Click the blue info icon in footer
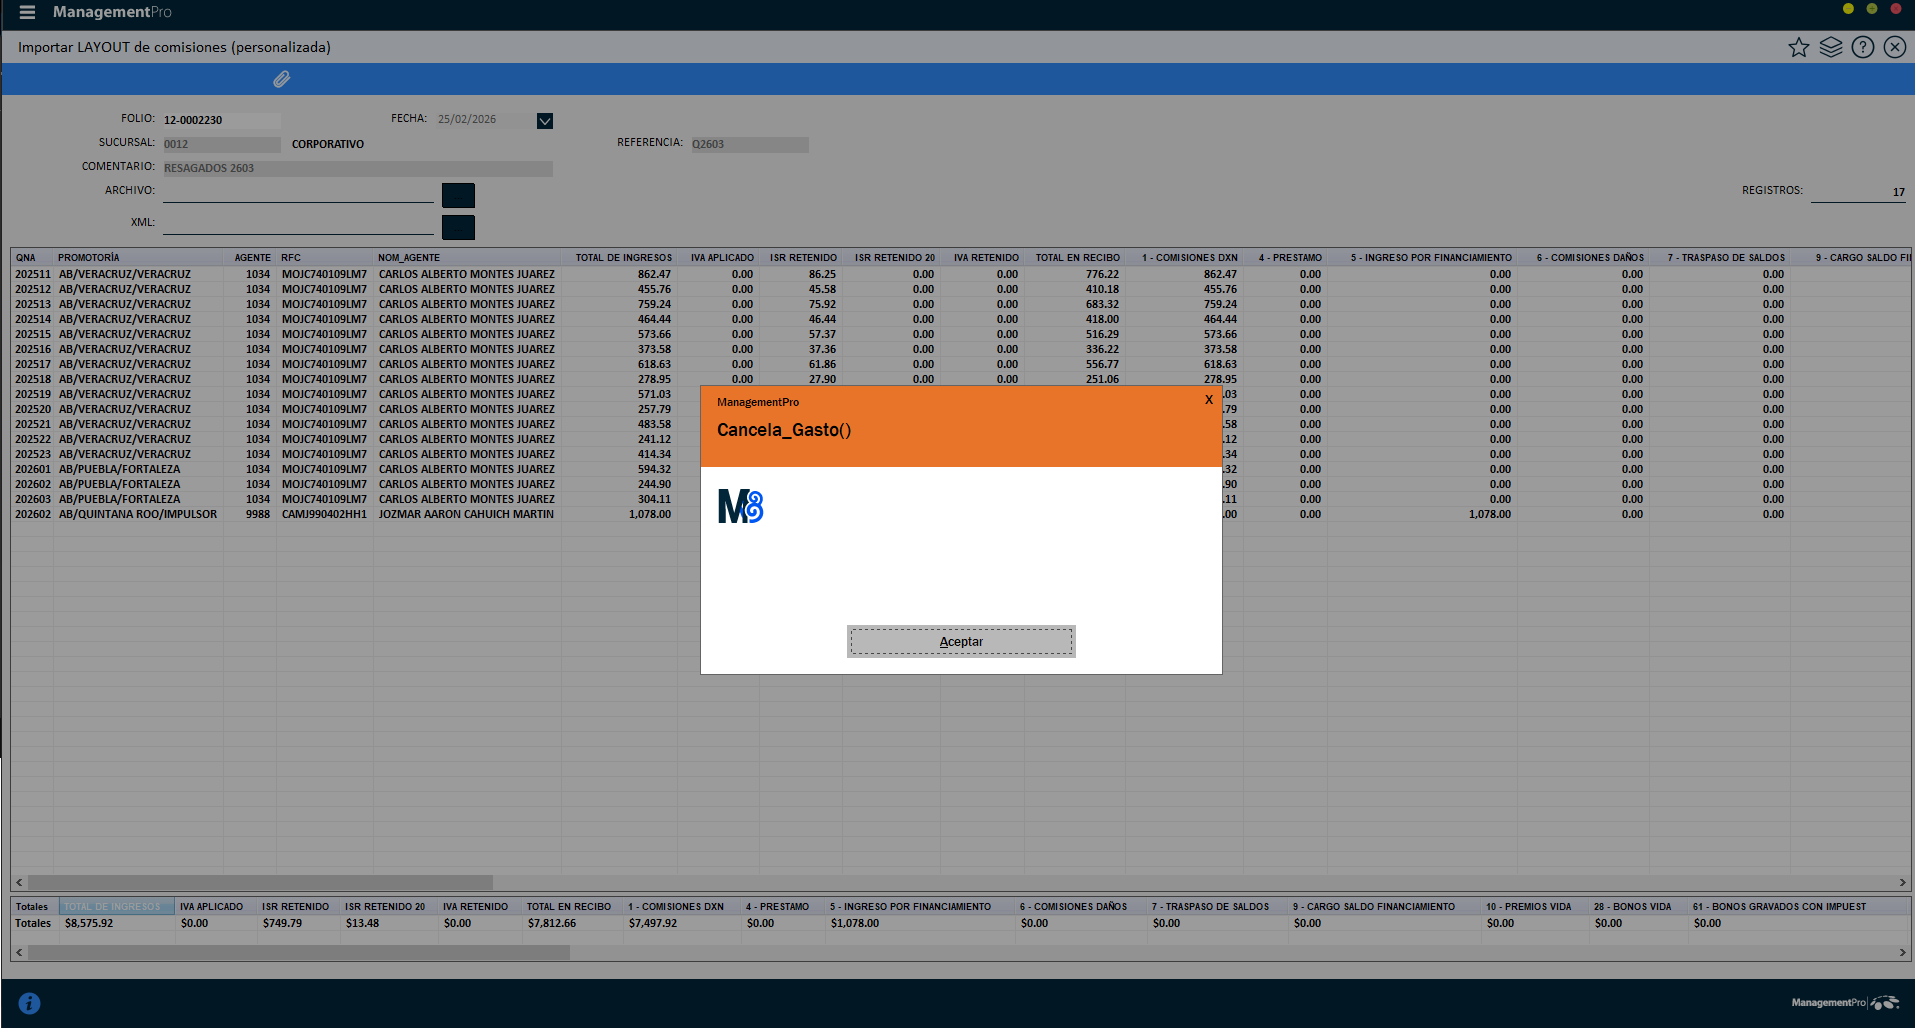This screenshot has height=1028, width=1915. point(29,1003)
